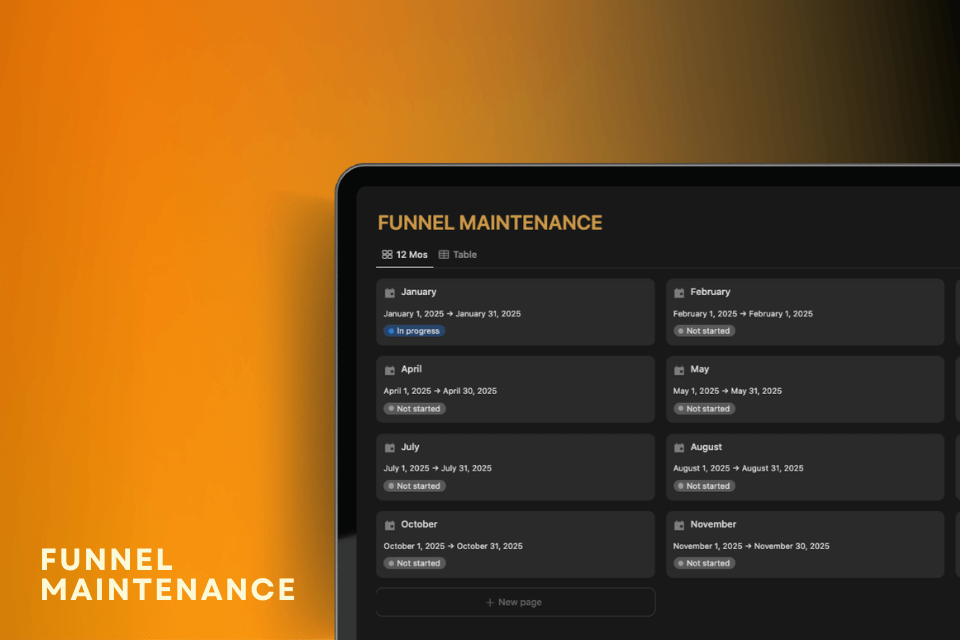Select the August date range text
This screenshot has height=640, width=960.
[738, 468]
